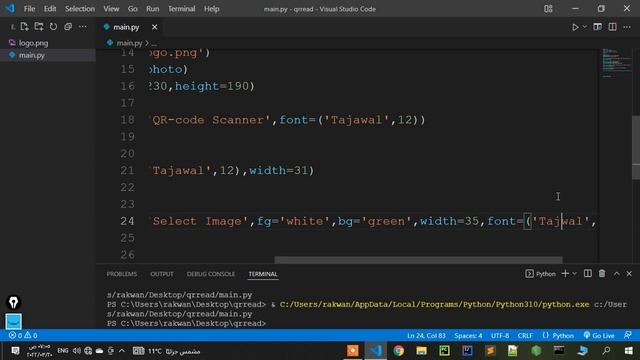The width and height of the screenshot is (640, 360).
Task: Open File Explorer from the taskbar
Action: tap(422, 351)
